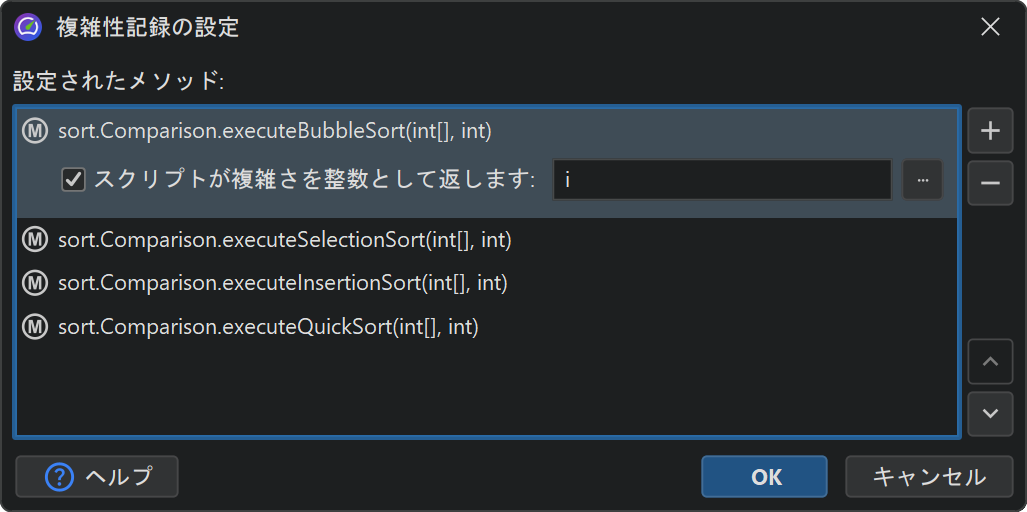The image size is (1027, 512).
Task: Open ヘルプ help button
Action: [97, 477]
